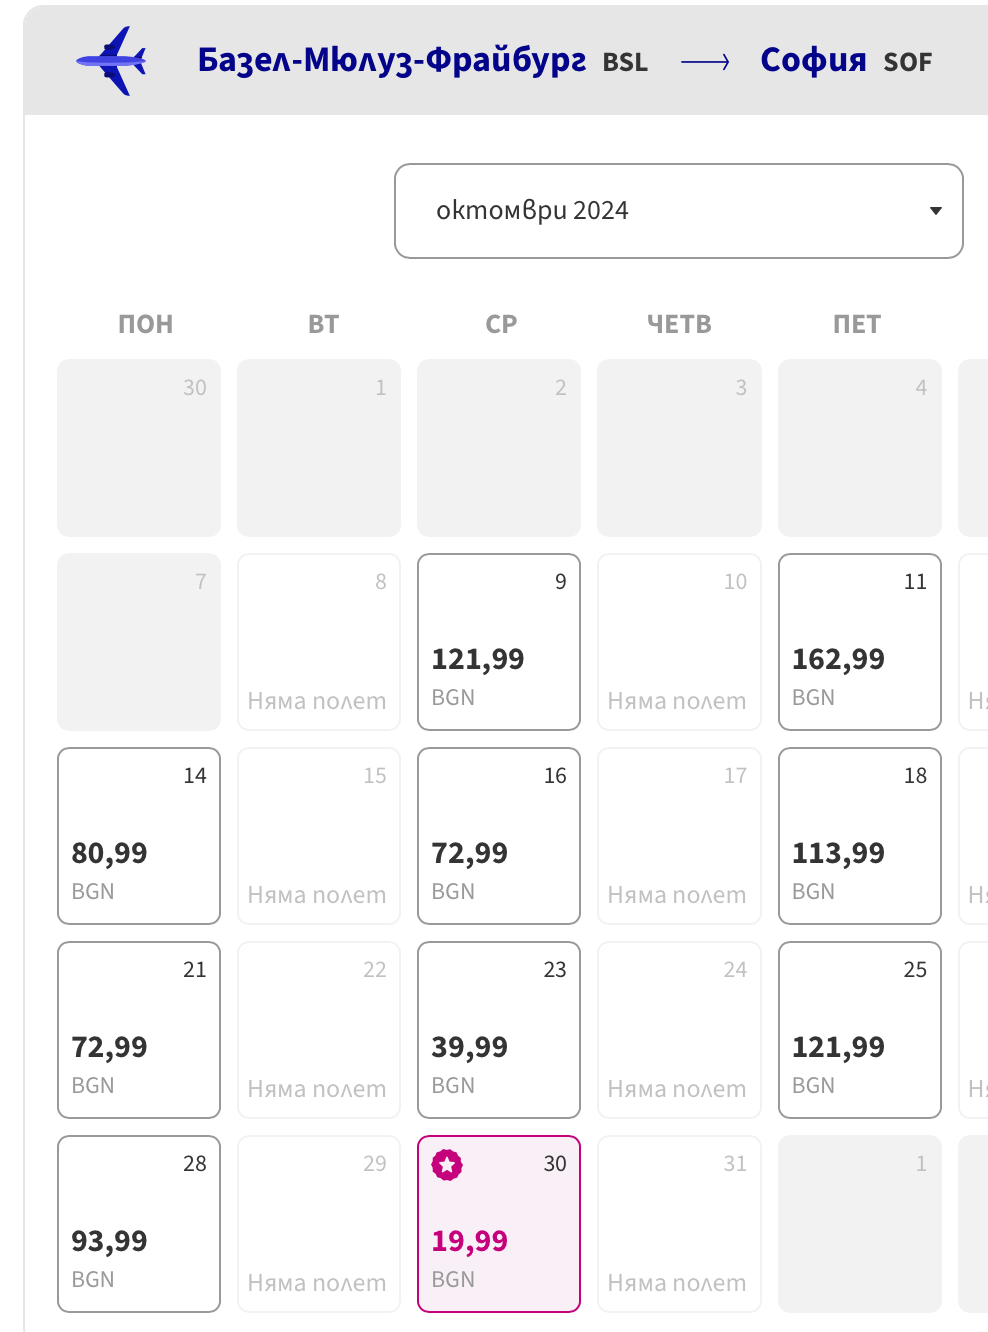Select October 11 fare 162,99 BGN
The width and height of the screenshot is (988, 1332).
[859, 642]
